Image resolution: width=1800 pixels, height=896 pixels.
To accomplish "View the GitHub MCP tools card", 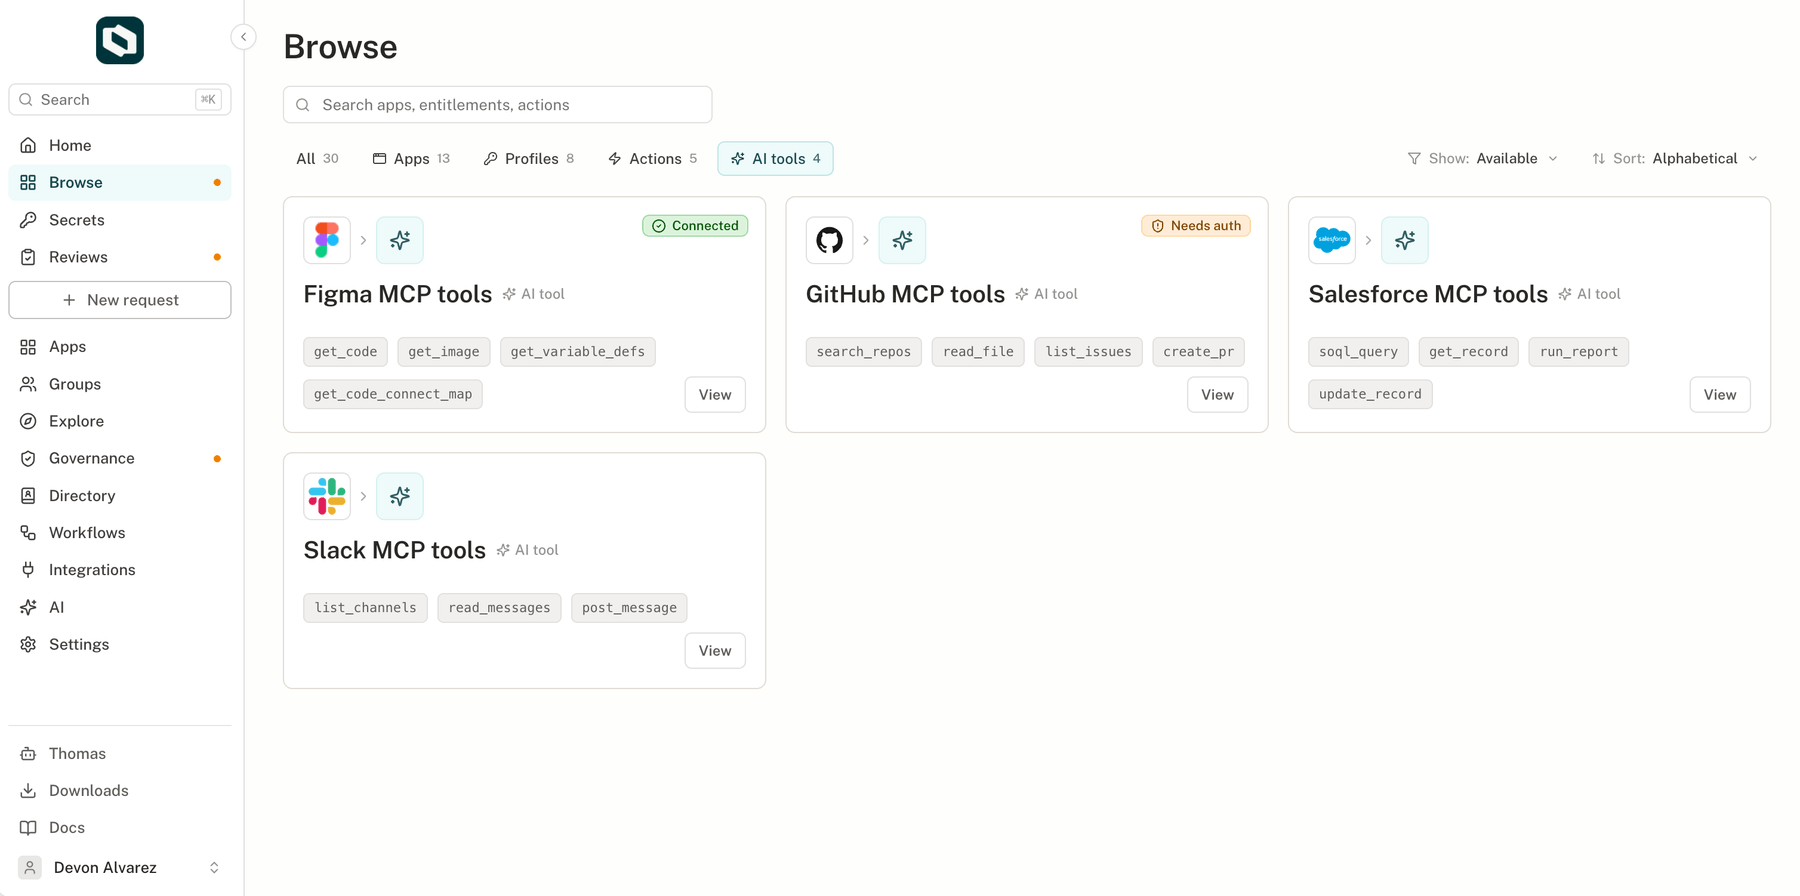I will (x=1217, y=395).
